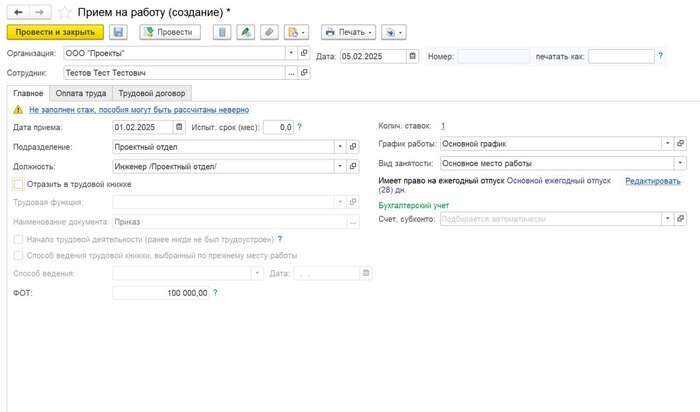
Task: Open the График работы linked record icon
Action: 681,144
